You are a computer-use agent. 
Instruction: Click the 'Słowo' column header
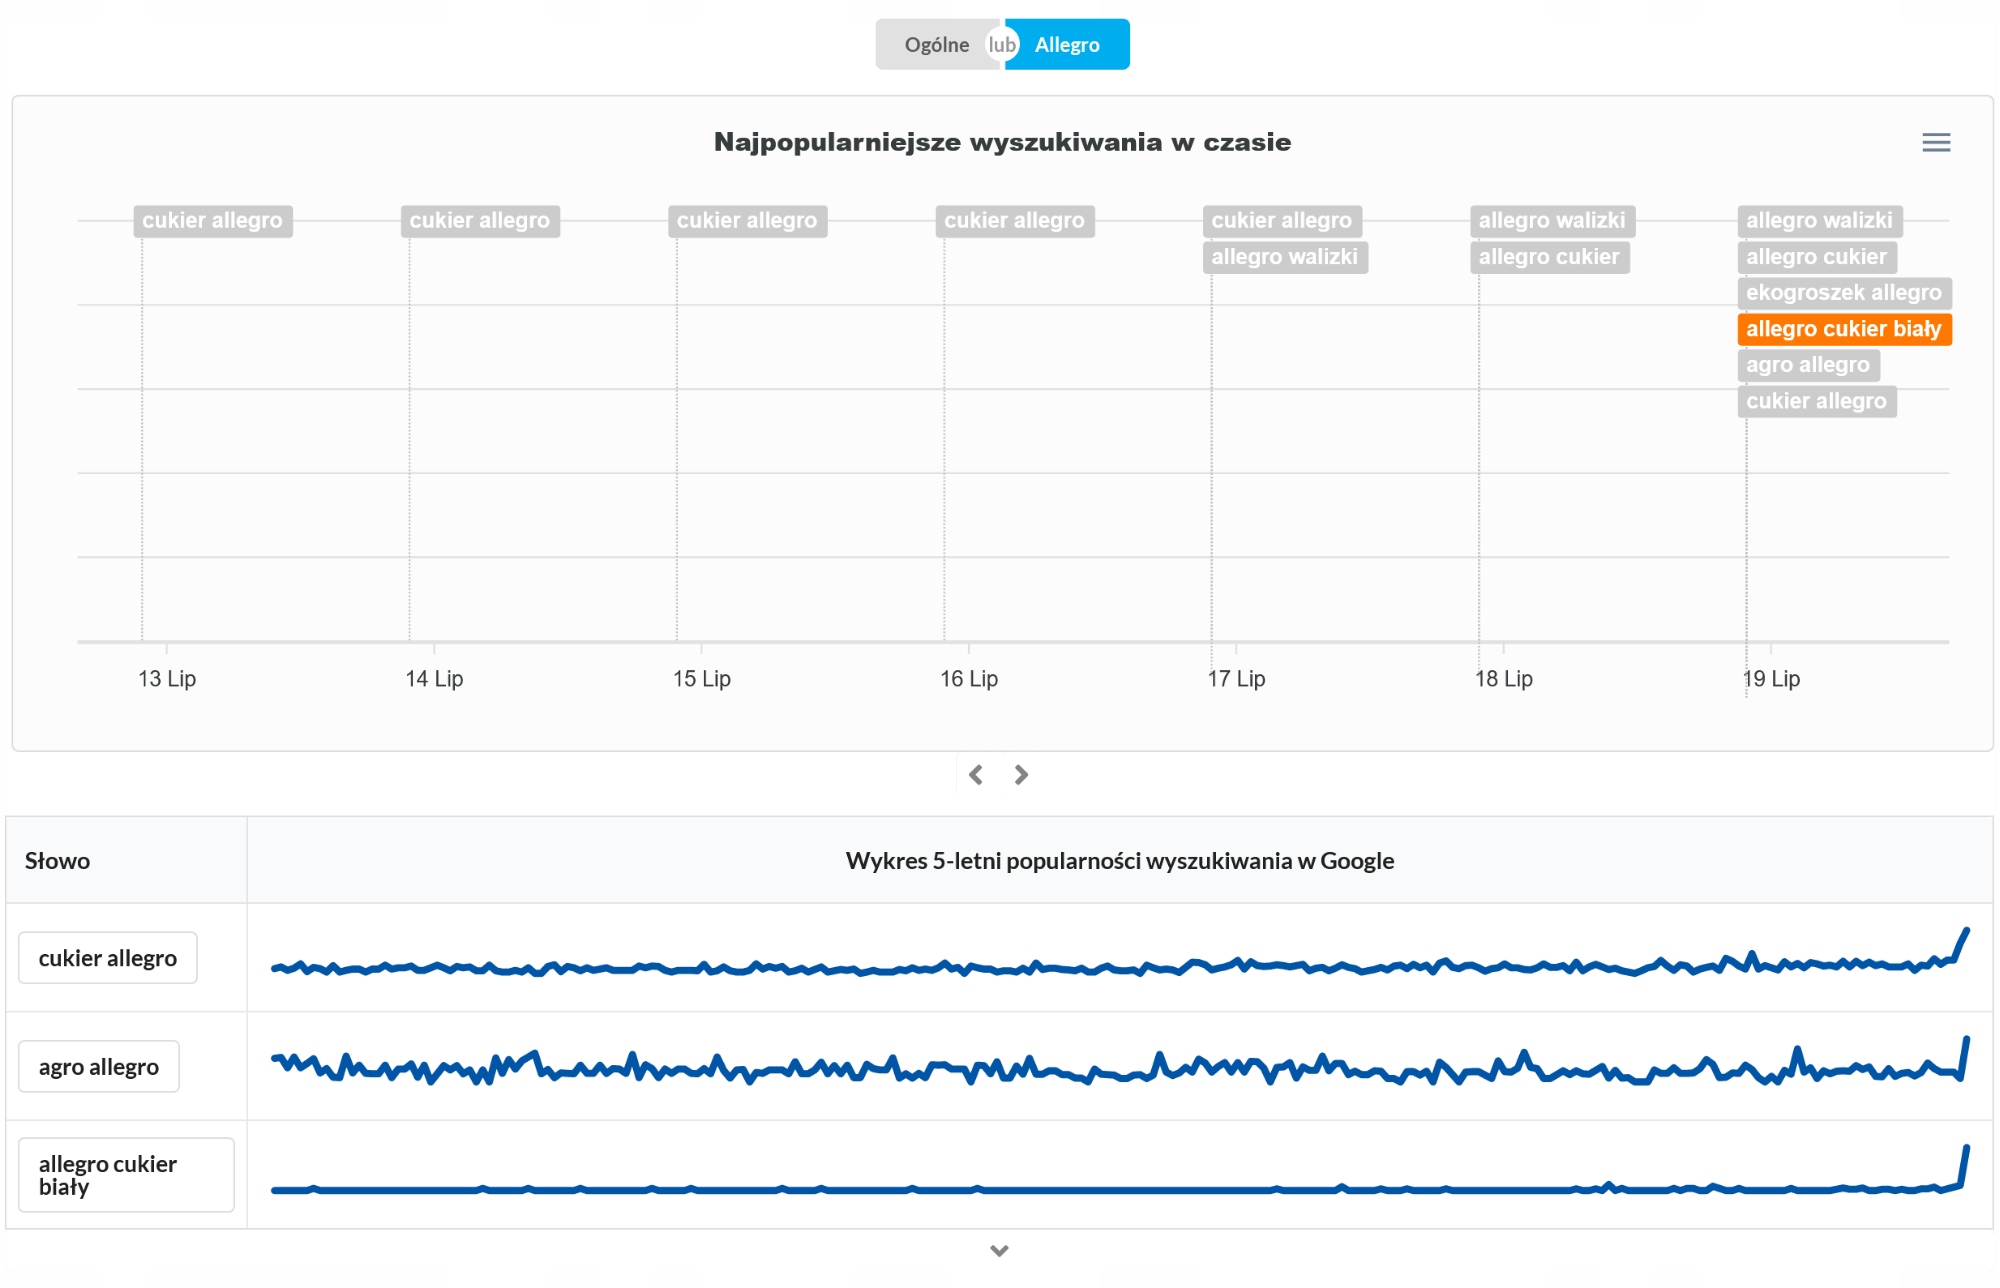point(58,861)
